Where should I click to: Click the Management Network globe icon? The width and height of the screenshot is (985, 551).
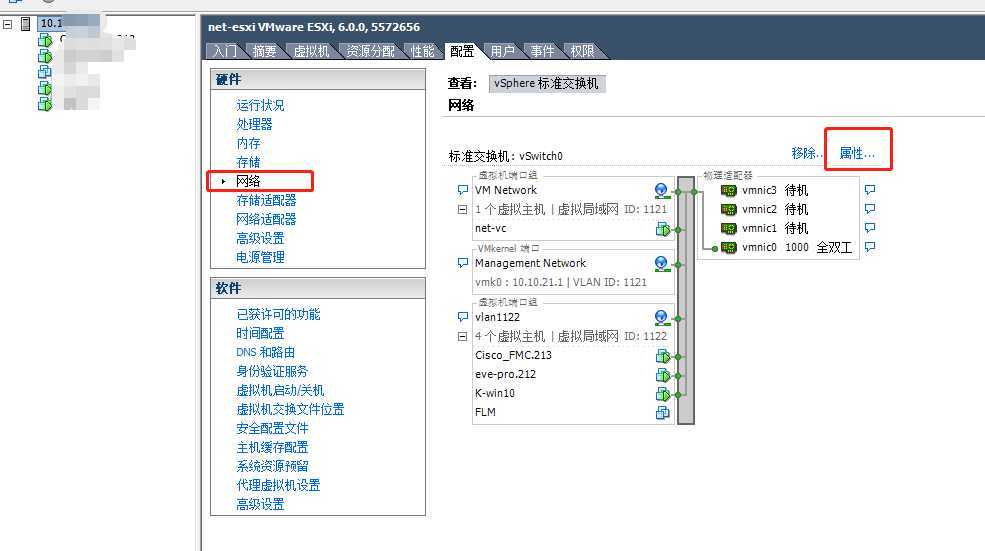661,263
